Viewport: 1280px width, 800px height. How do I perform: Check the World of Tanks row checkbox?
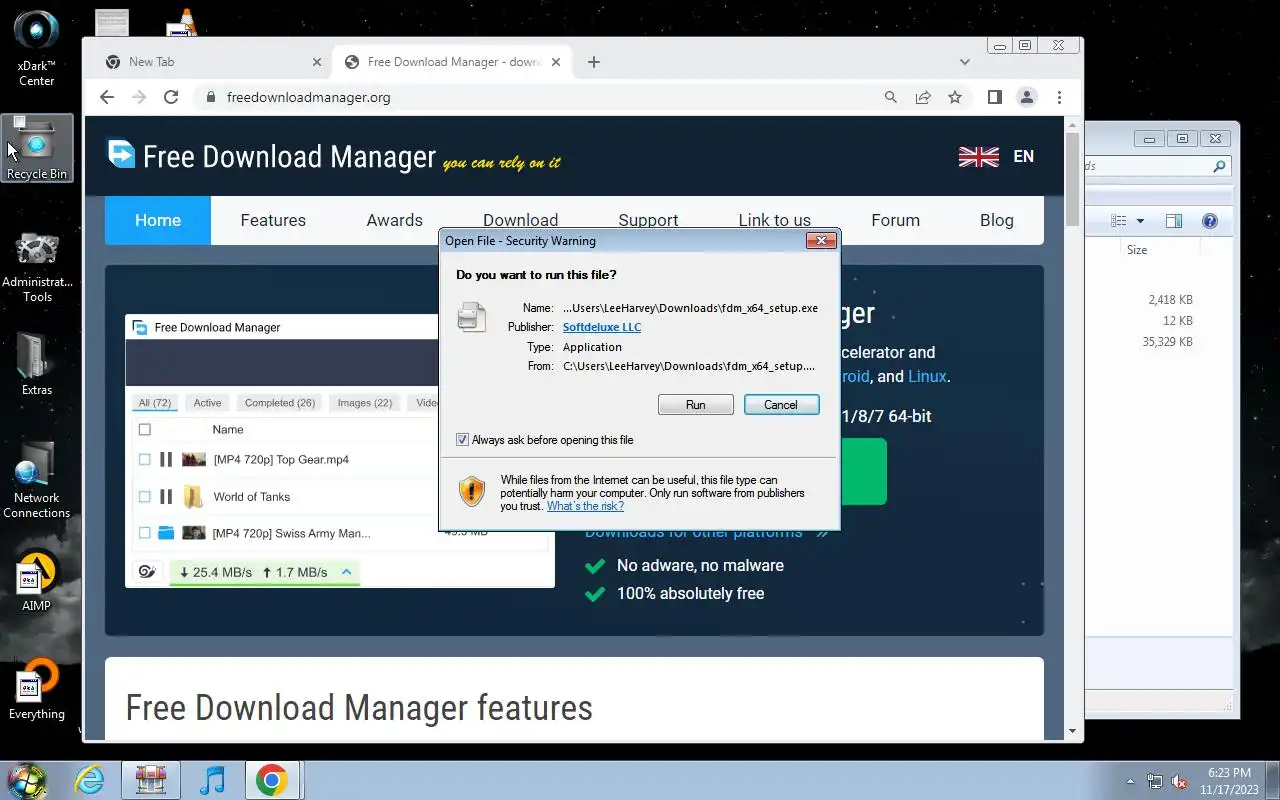(144, 497)
